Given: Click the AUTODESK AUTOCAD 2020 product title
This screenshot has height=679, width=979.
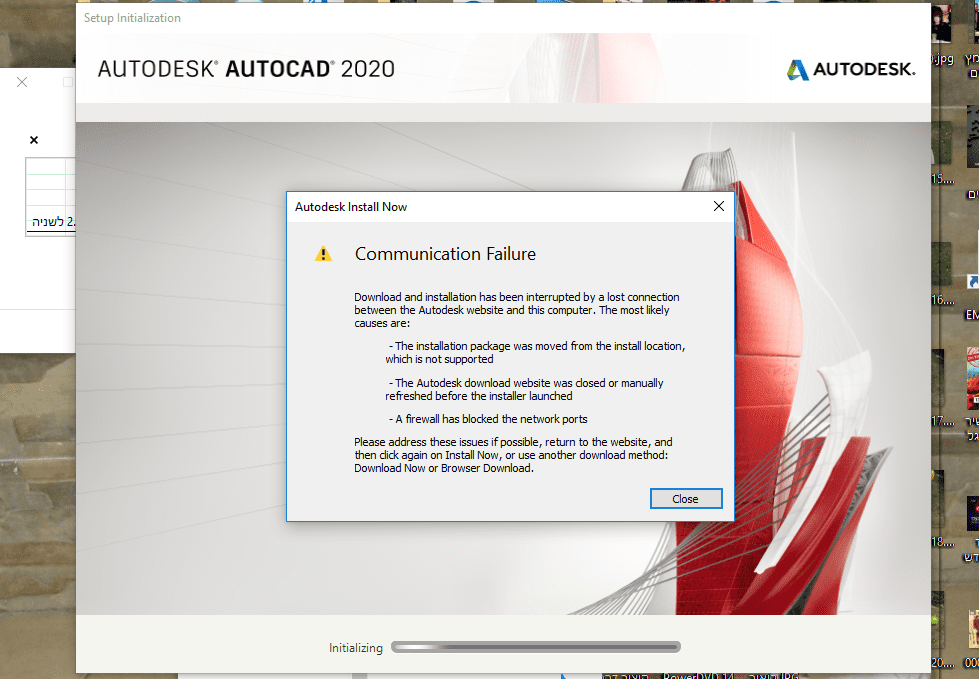Looking at the screenshot, I should (246, 69).
